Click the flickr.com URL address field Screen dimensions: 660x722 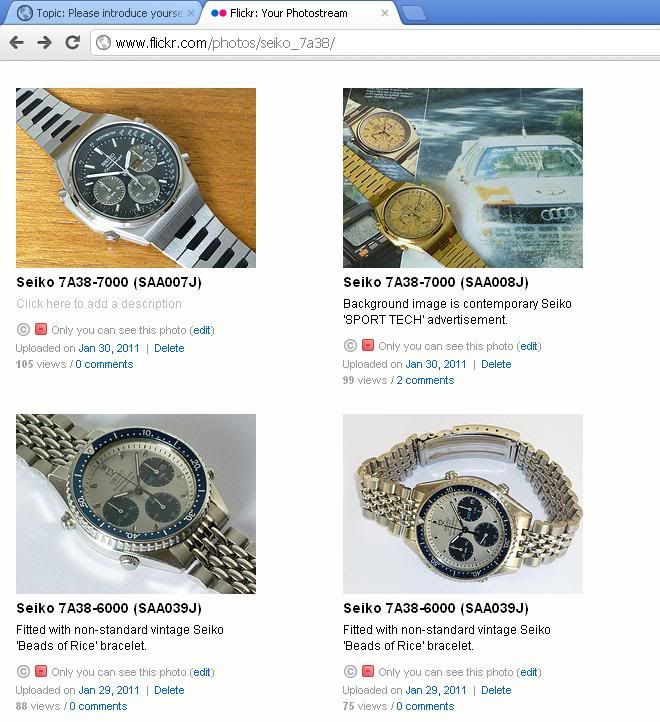pyautogui.click(x=375, y=43)
